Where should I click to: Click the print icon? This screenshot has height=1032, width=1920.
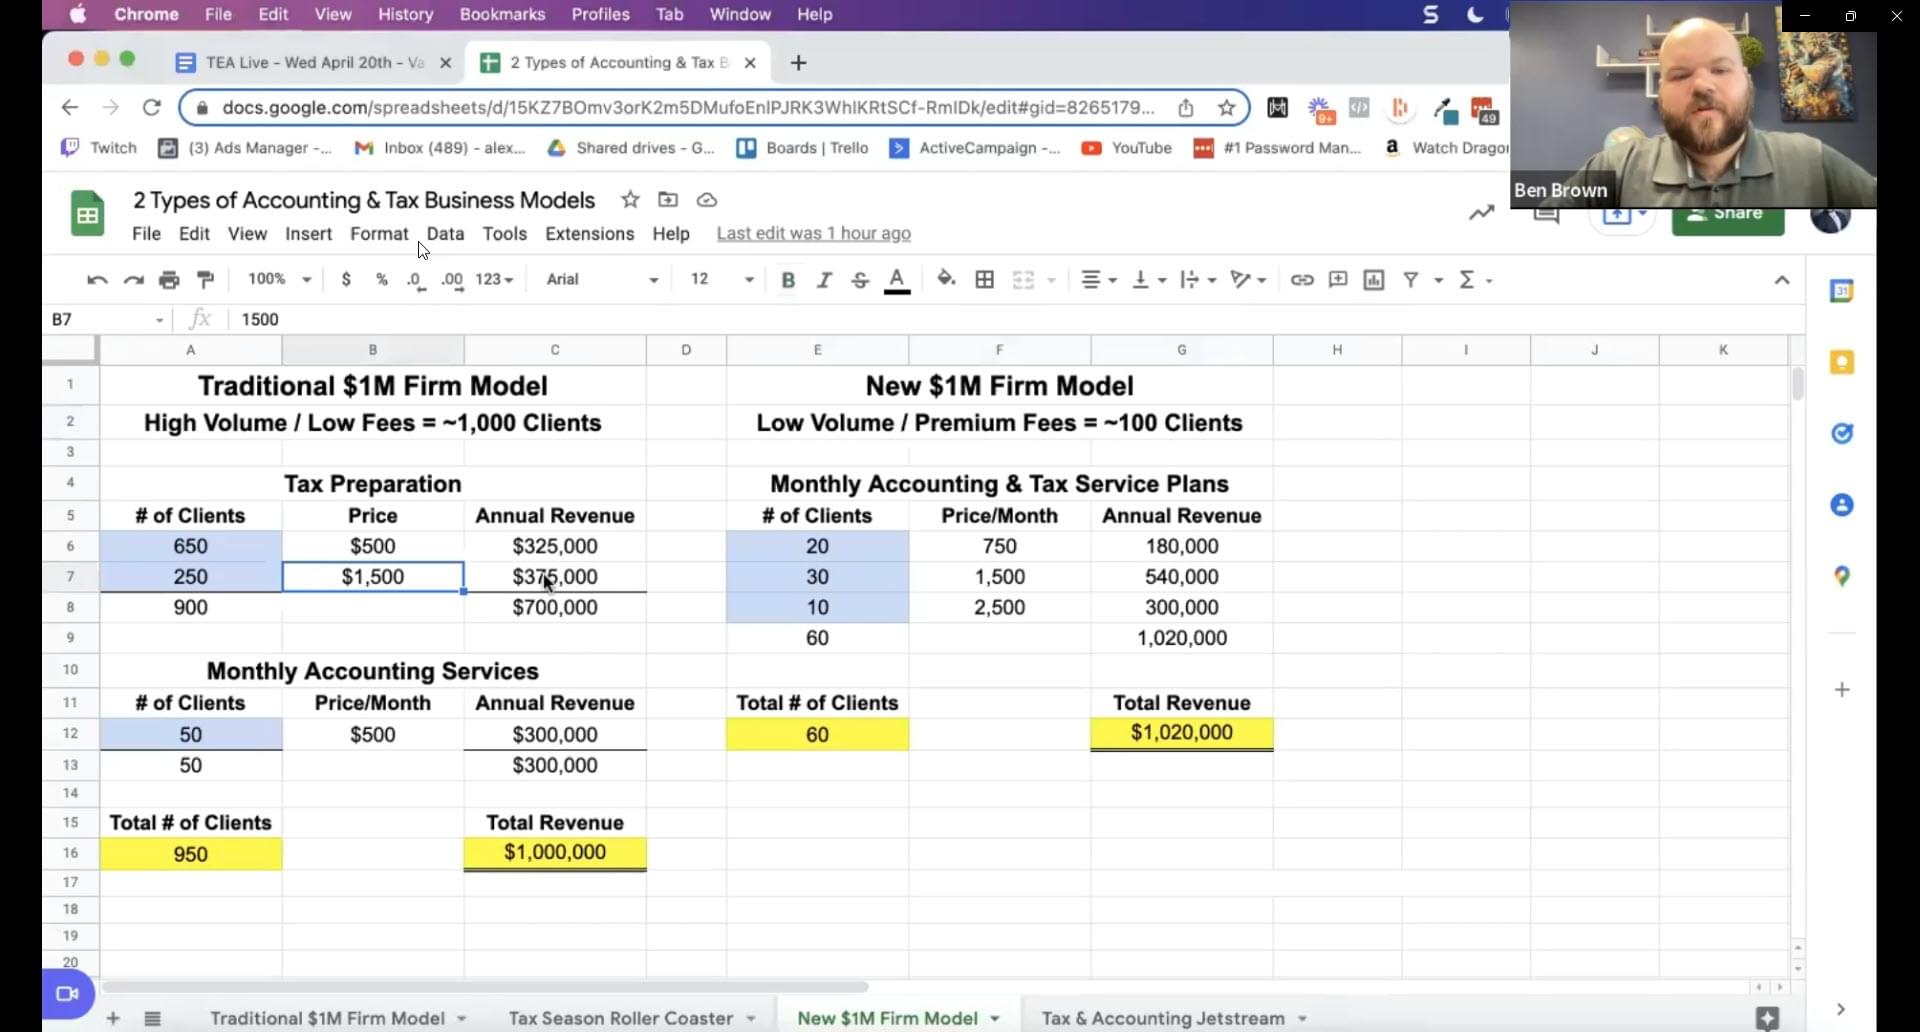point(169,280)
